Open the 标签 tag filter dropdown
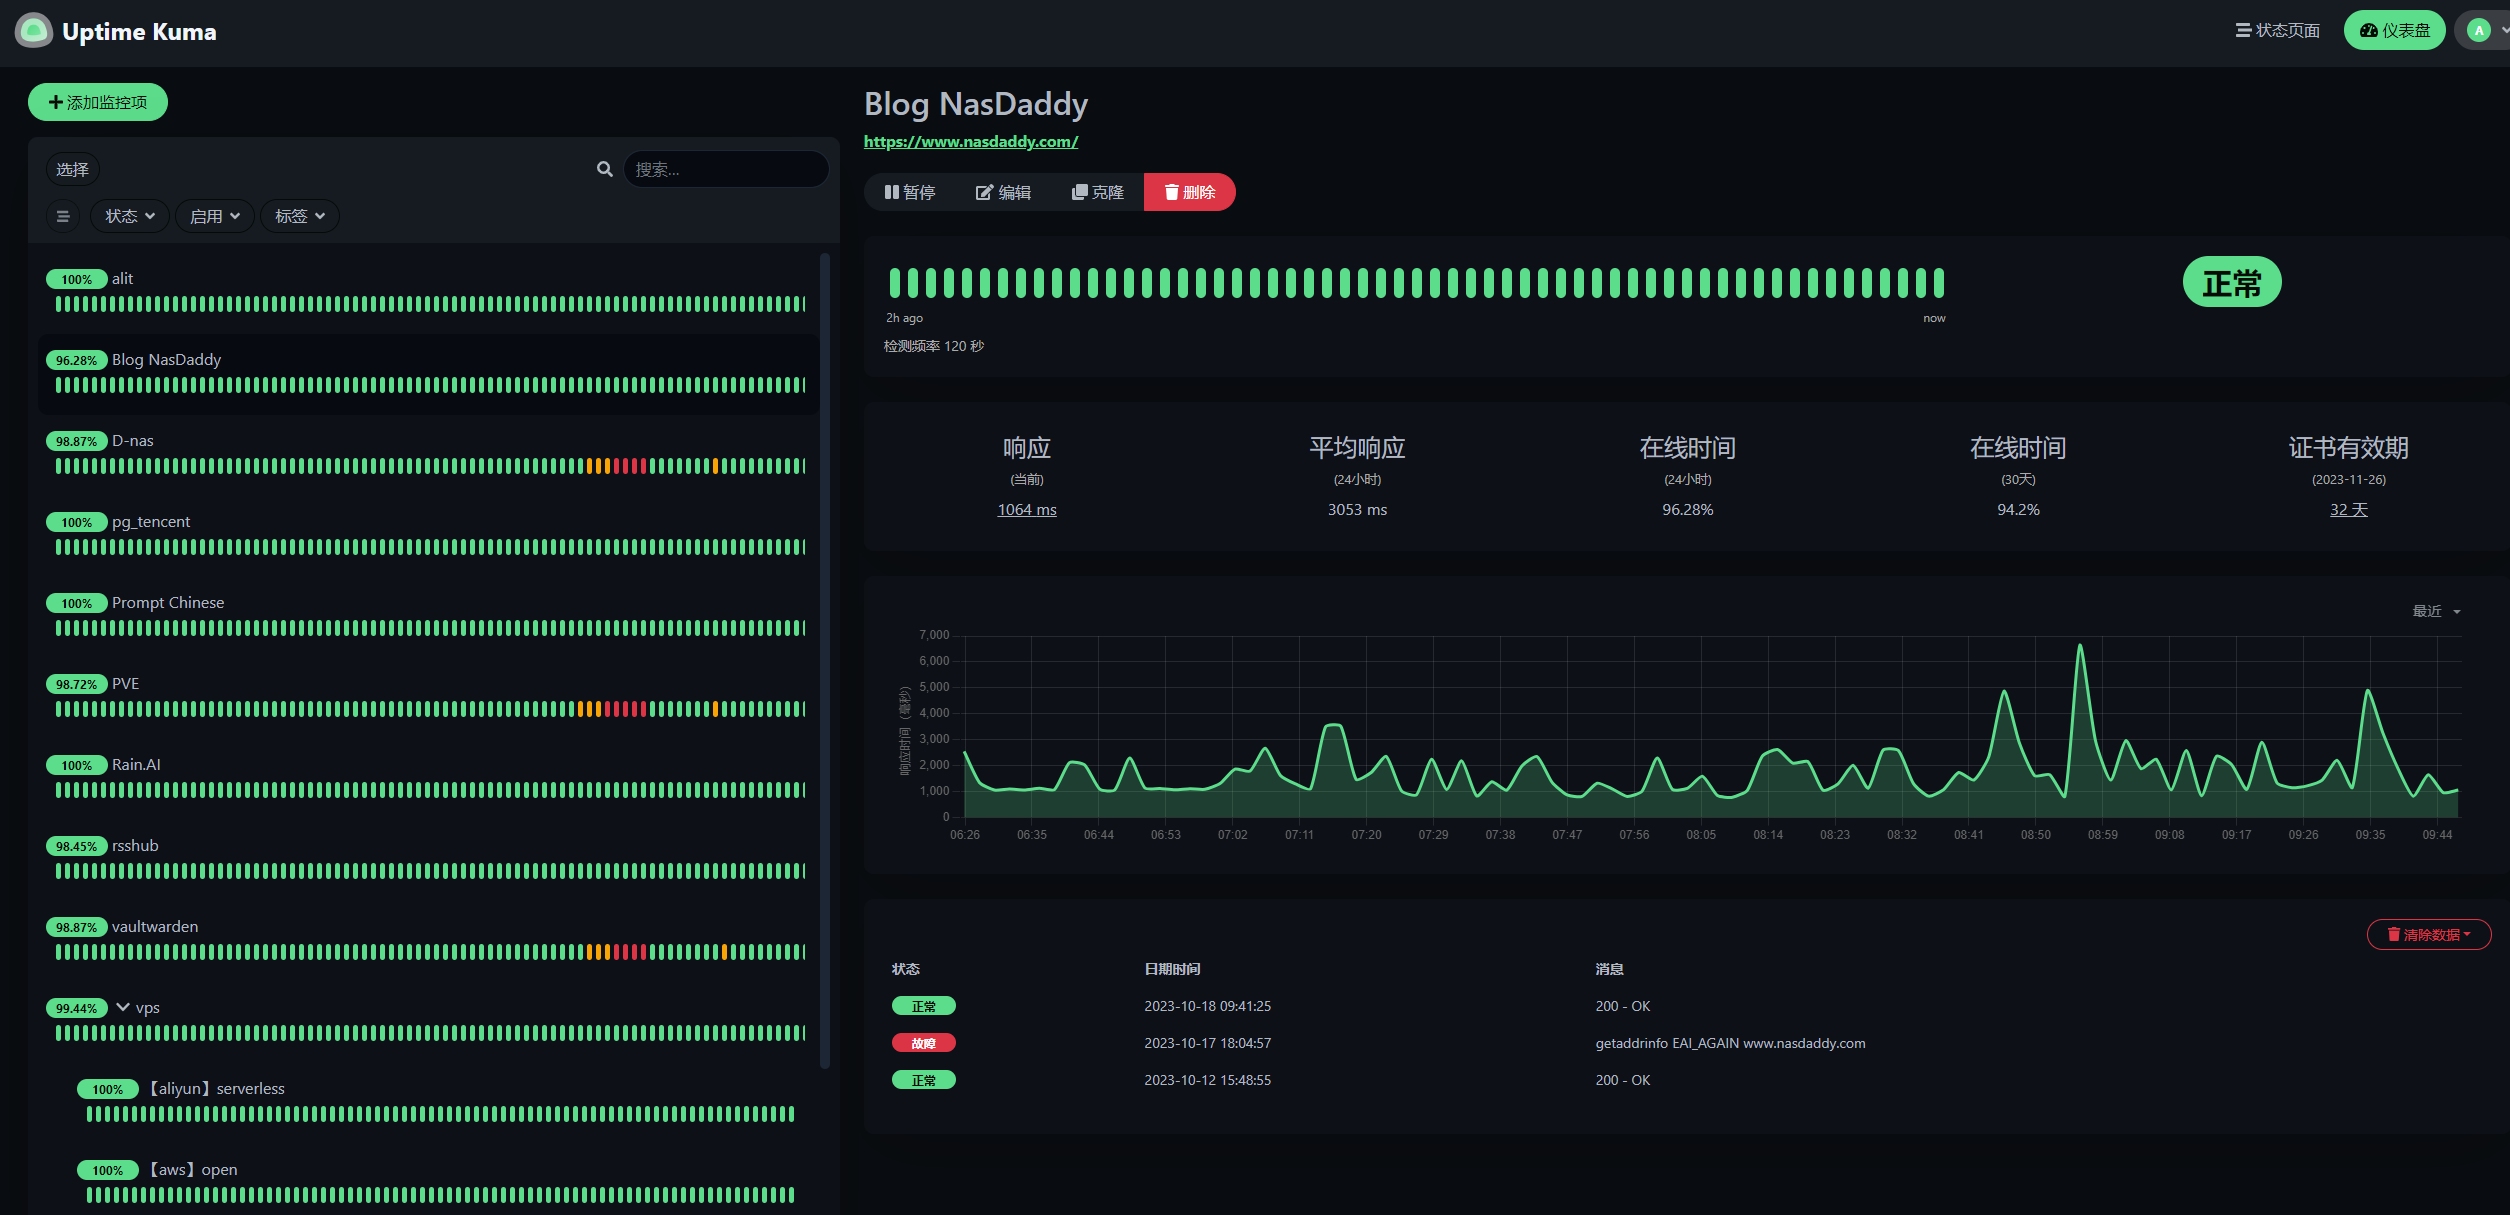This screenshot has height=1215, width=2510. point(299,216)
